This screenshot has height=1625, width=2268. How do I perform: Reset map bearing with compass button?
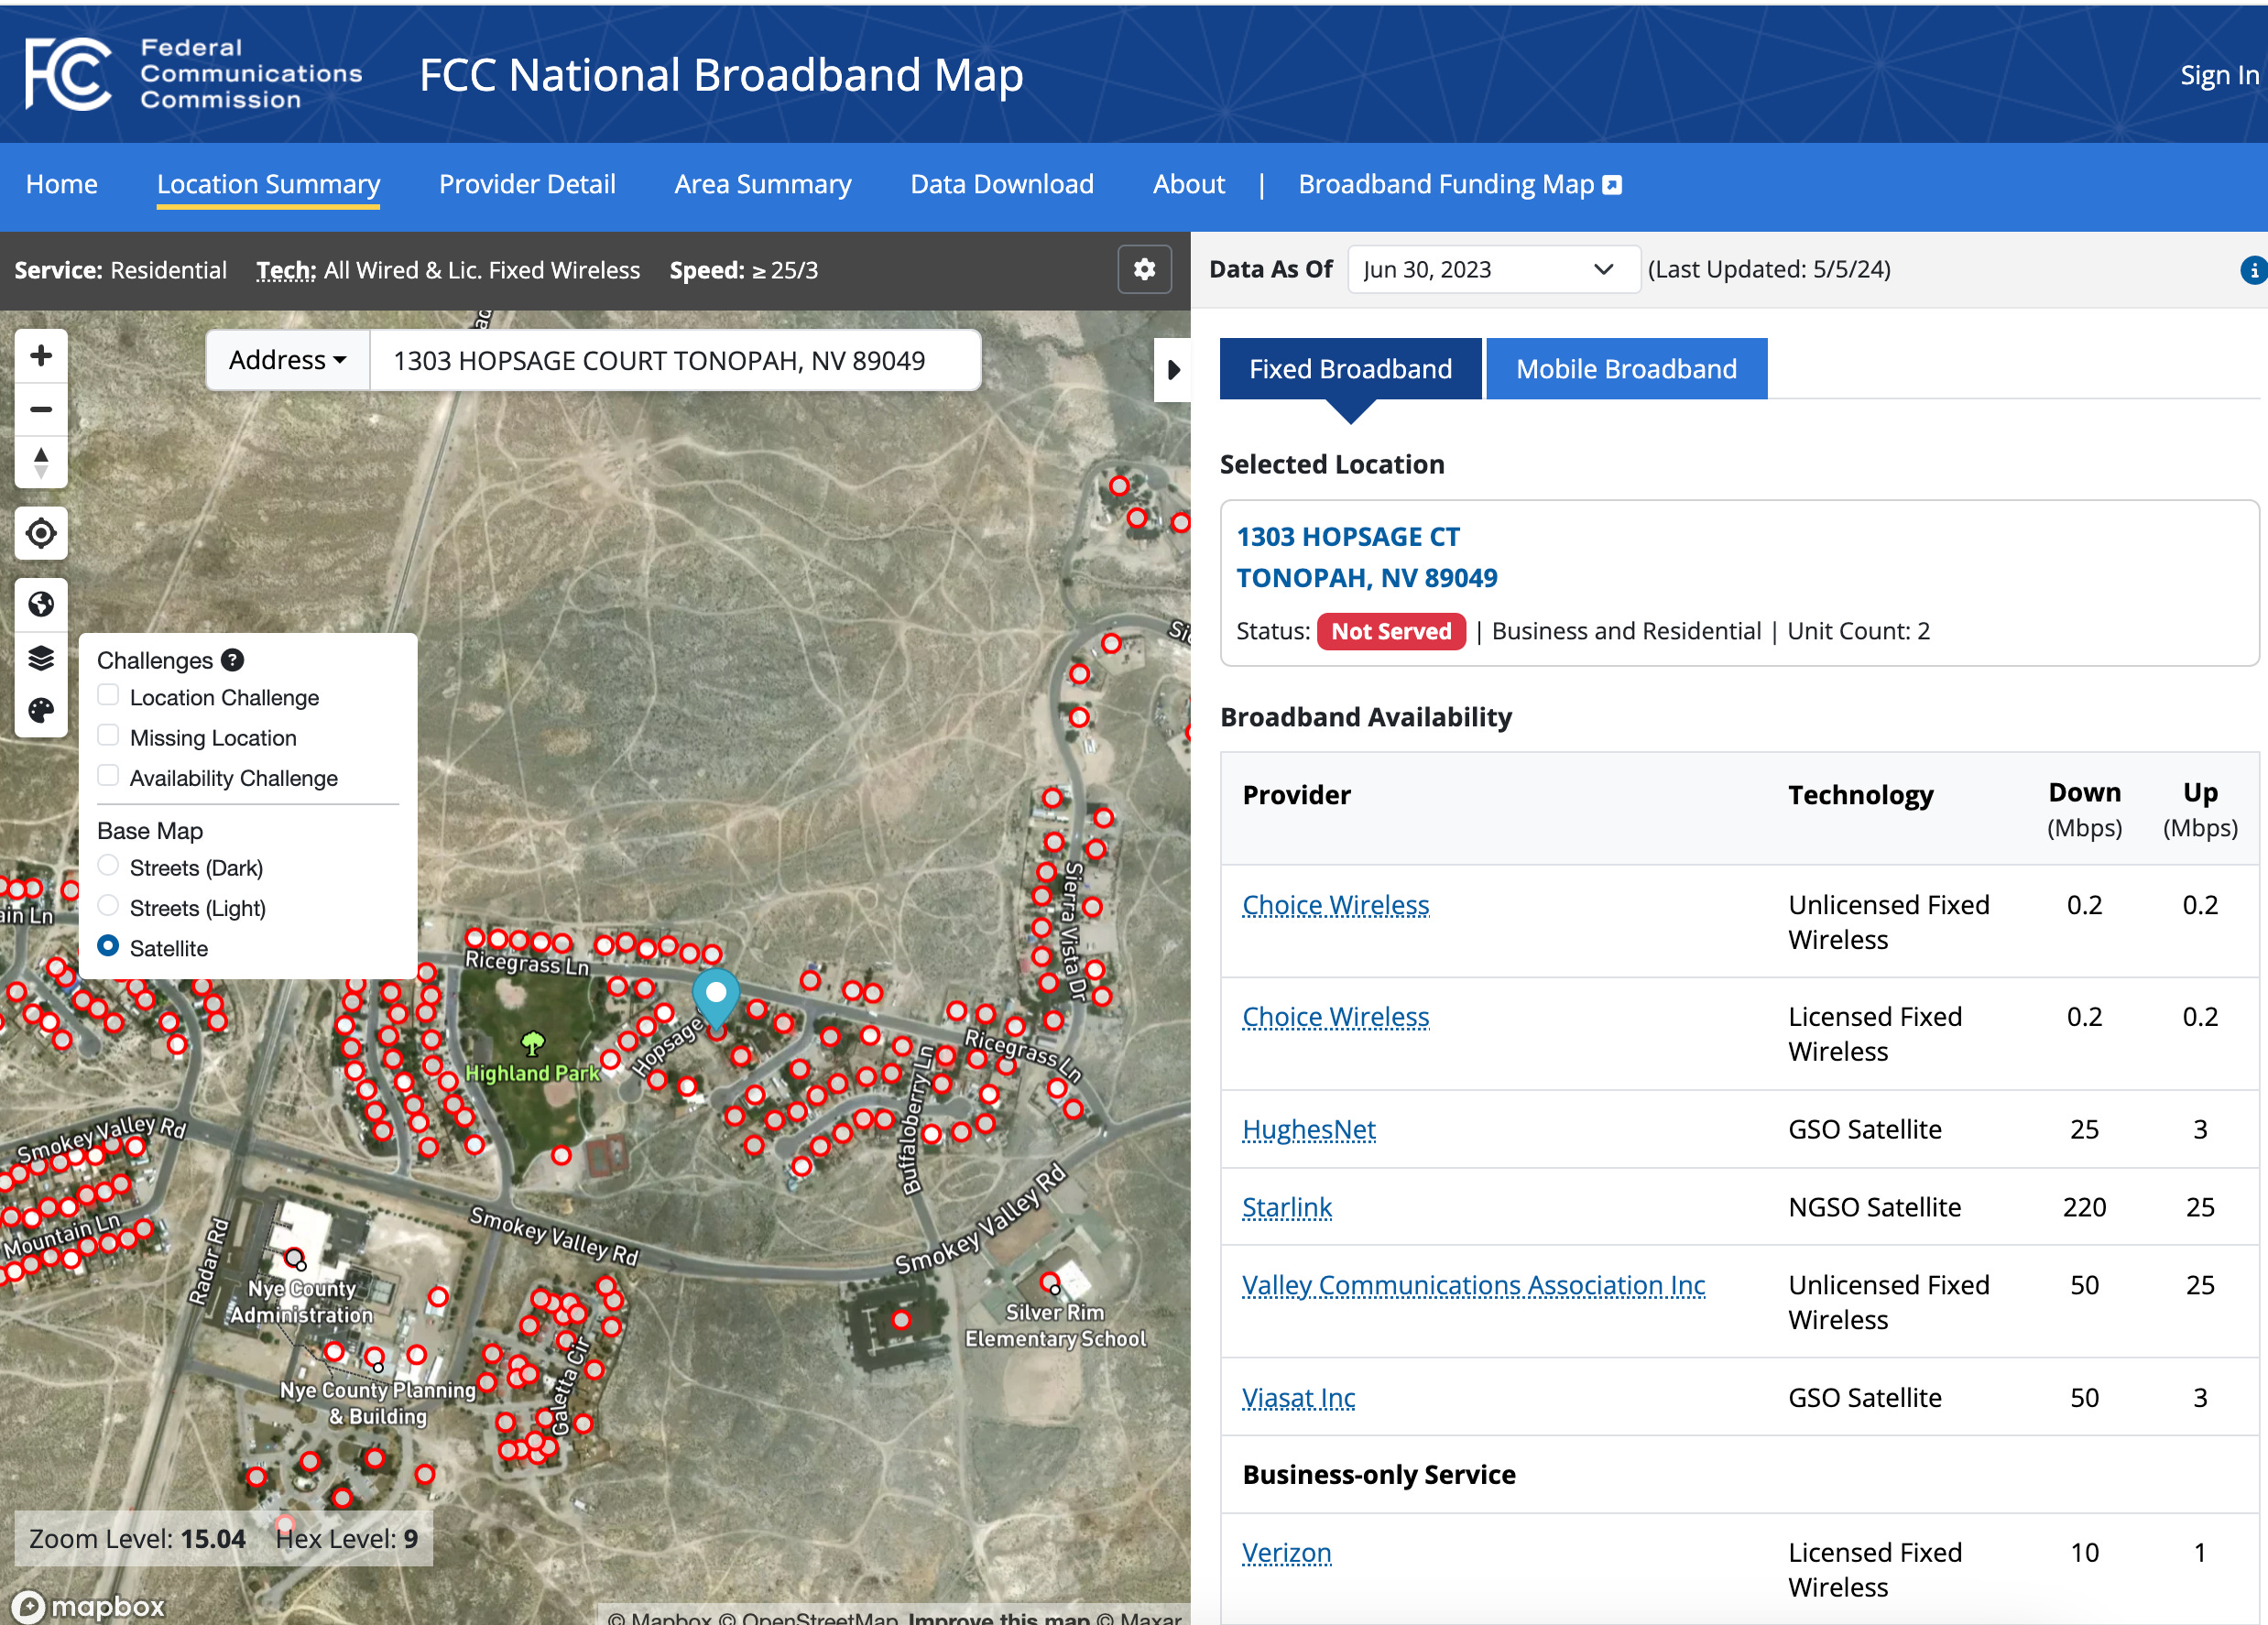(41, 462)
